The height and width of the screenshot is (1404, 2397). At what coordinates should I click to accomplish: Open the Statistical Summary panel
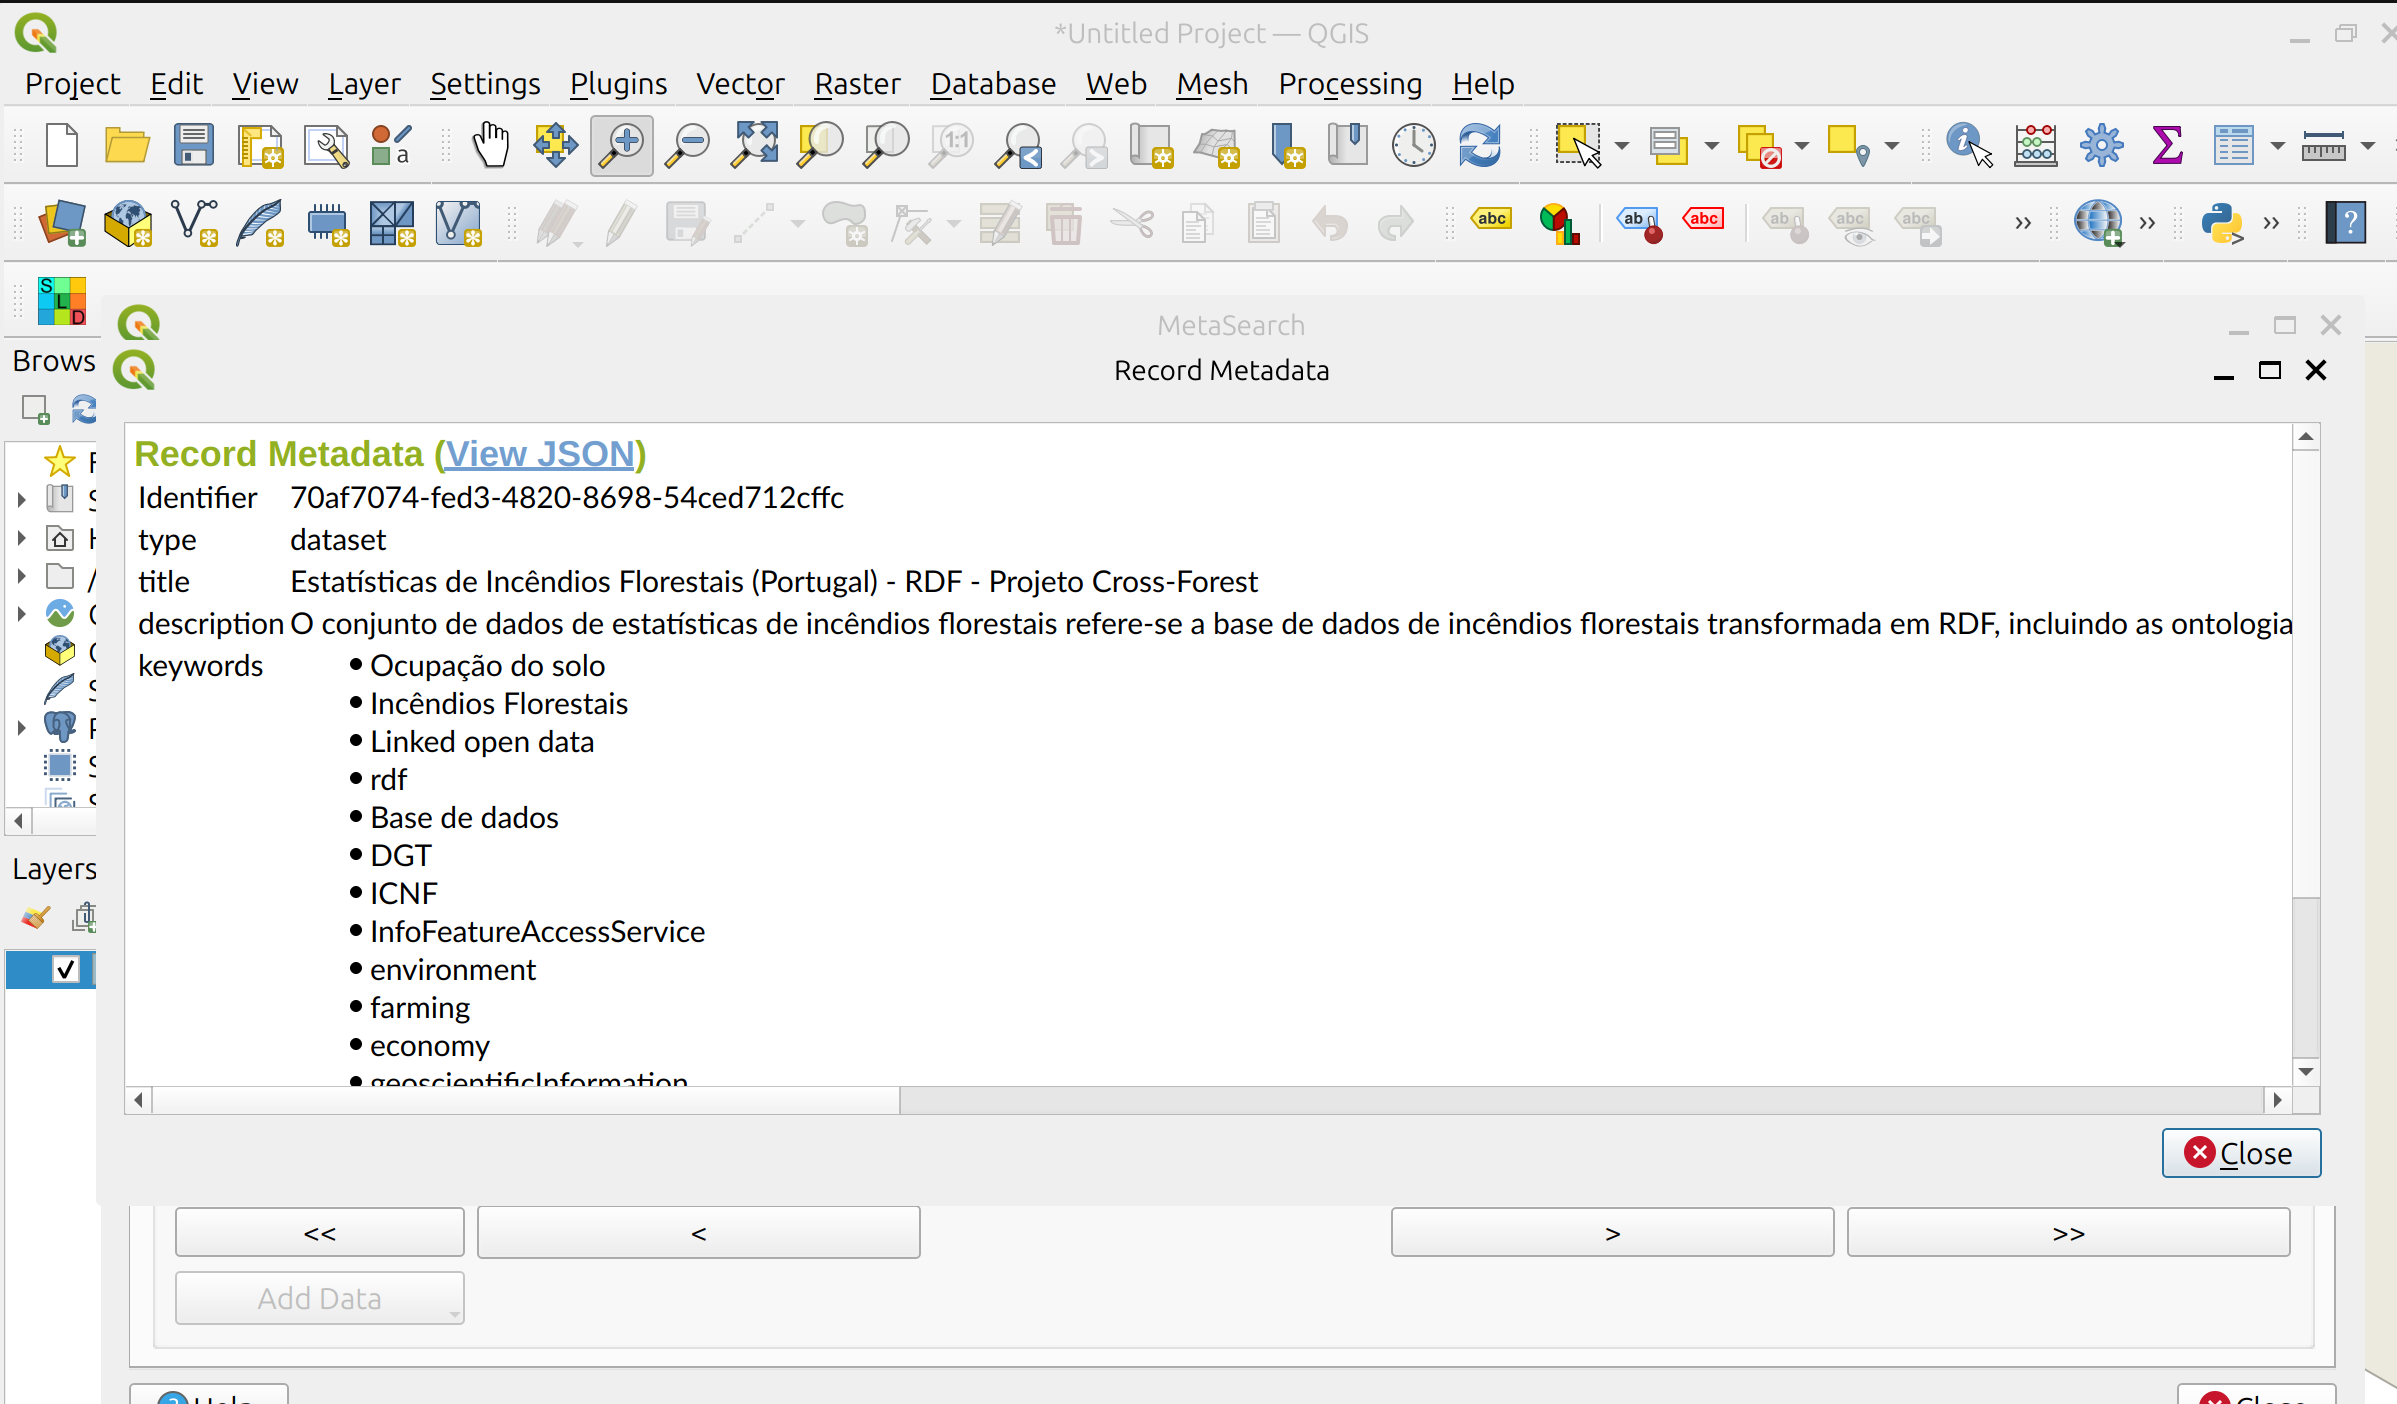point(2166,145)
